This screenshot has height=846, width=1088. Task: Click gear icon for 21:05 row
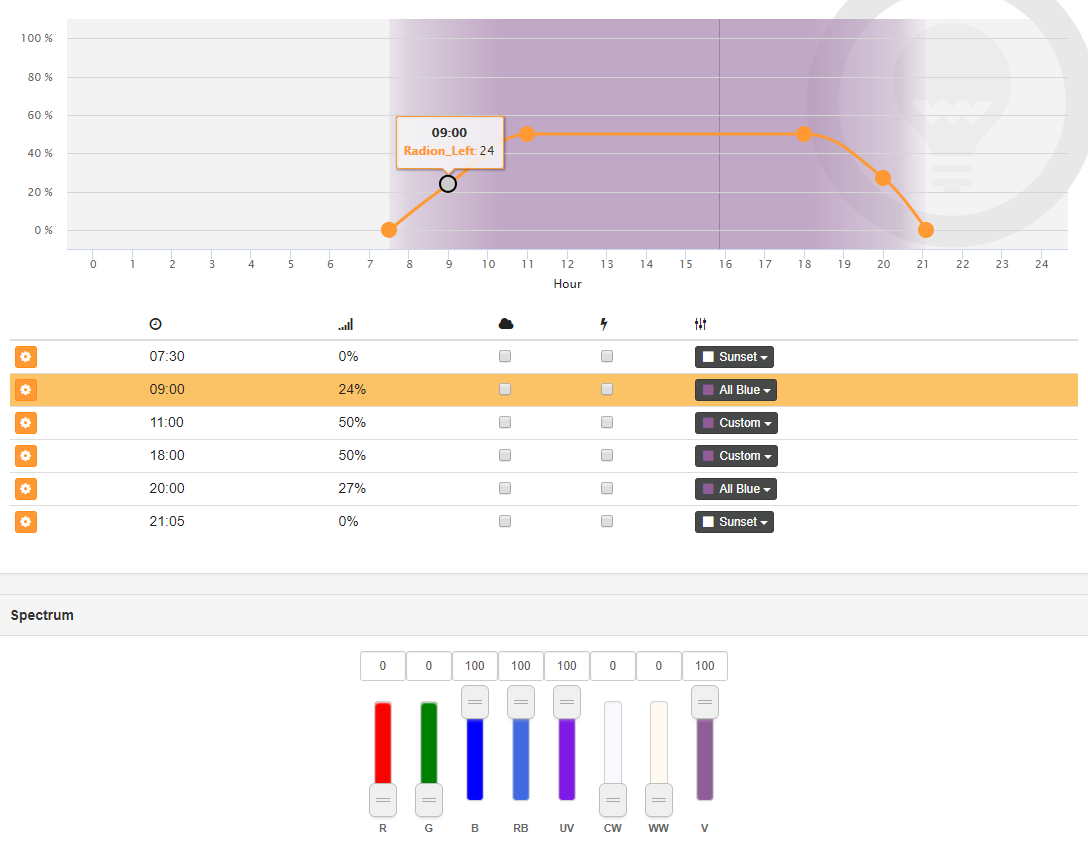click(x=26, y=522)
